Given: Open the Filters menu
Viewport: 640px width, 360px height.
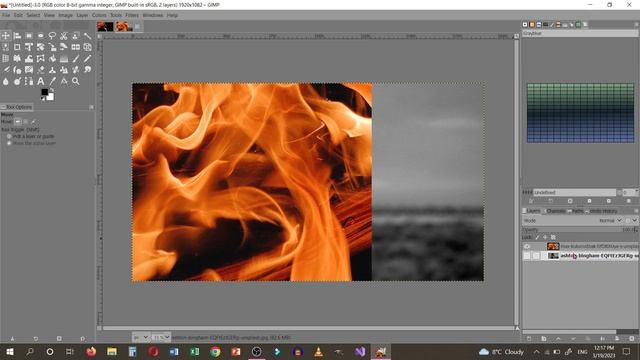Looking at the screenshot, I should pyautogui.click(x=132, y=15).
